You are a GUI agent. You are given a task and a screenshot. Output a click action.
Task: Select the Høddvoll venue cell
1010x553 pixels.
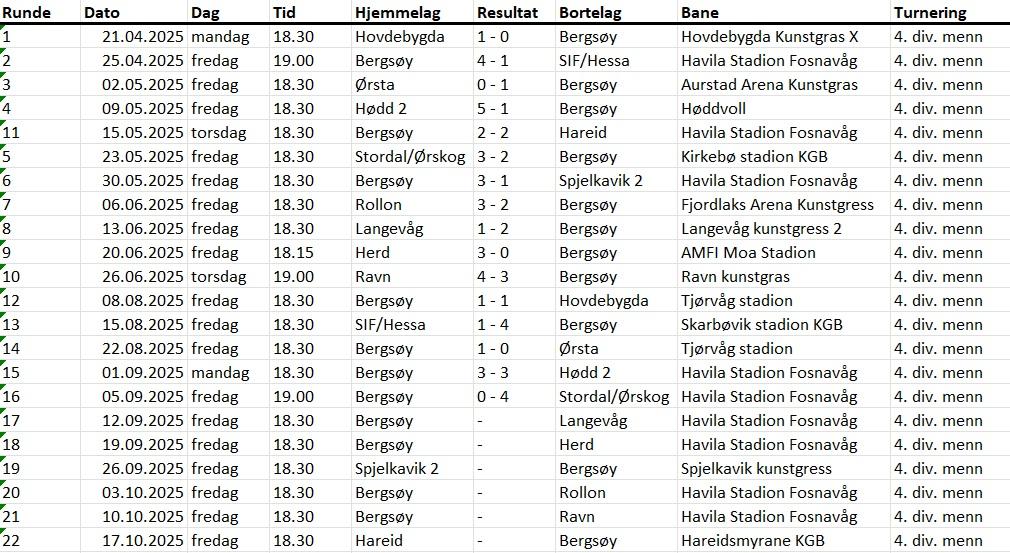pos(713,109)
